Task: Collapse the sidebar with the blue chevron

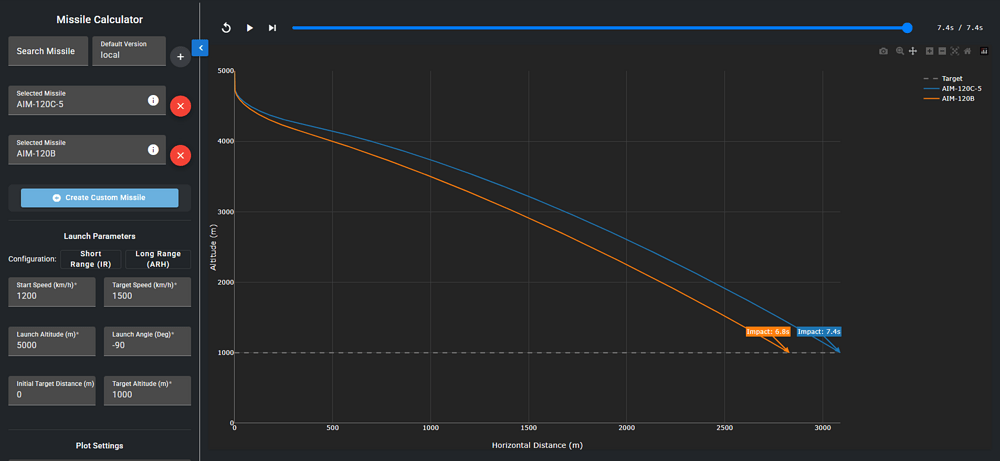Action: click(199, 47)
